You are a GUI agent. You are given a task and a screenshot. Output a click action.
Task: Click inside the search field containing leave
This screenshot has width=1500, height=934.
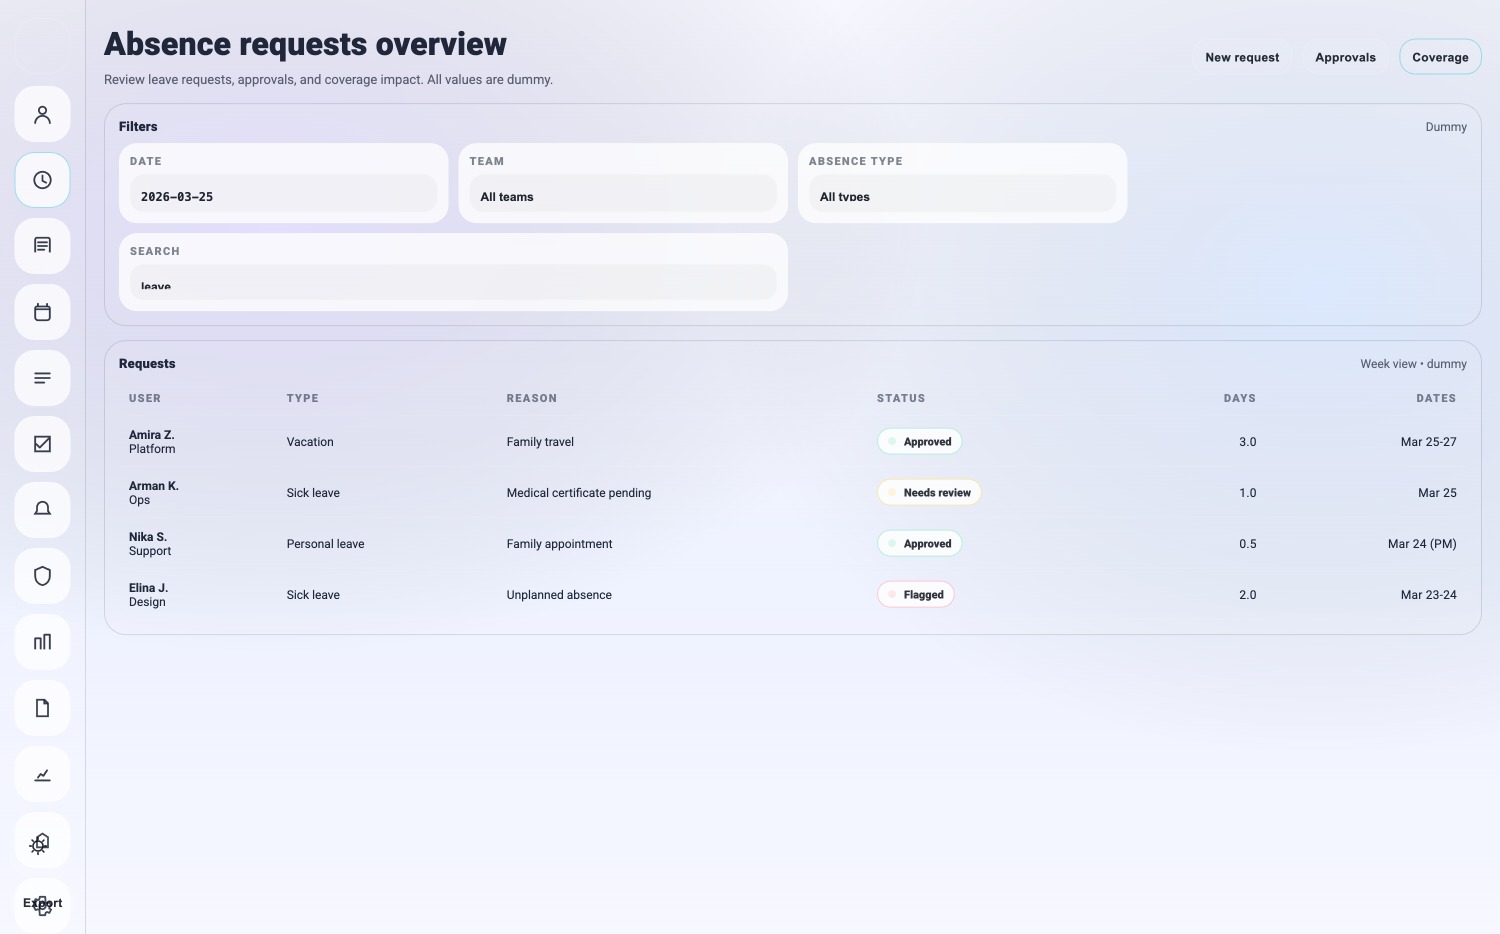pyautogui.click(x=452, y=283)
